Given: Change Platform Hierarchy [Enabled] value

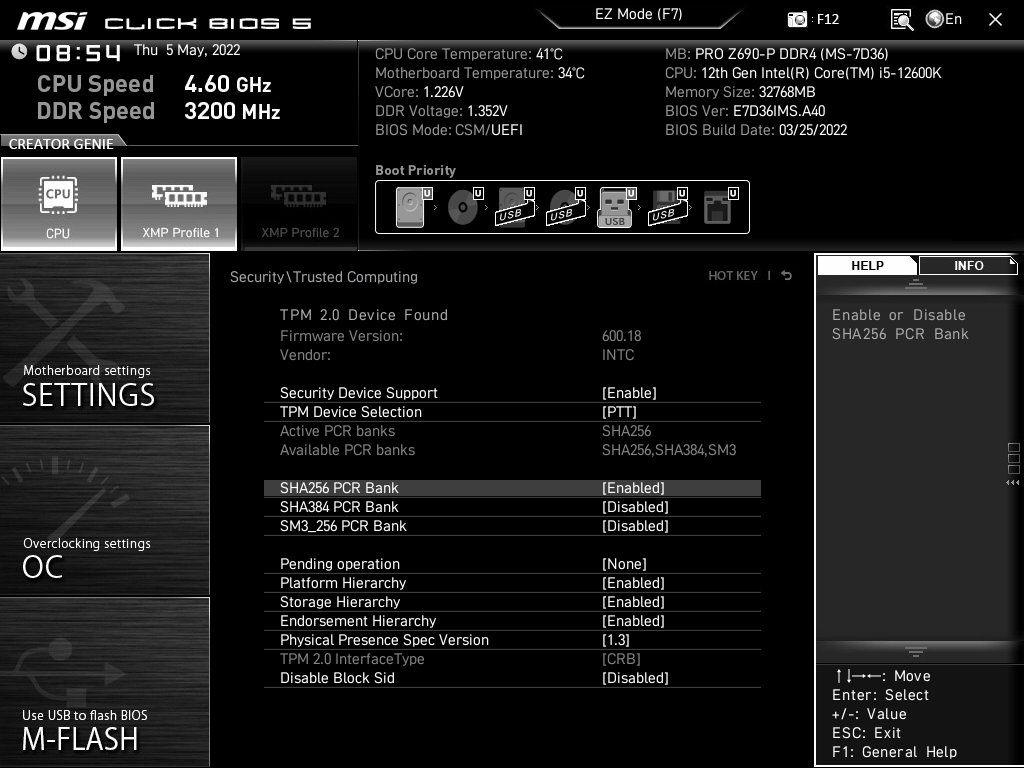Looking at the screenshot, I should point(512,583).
